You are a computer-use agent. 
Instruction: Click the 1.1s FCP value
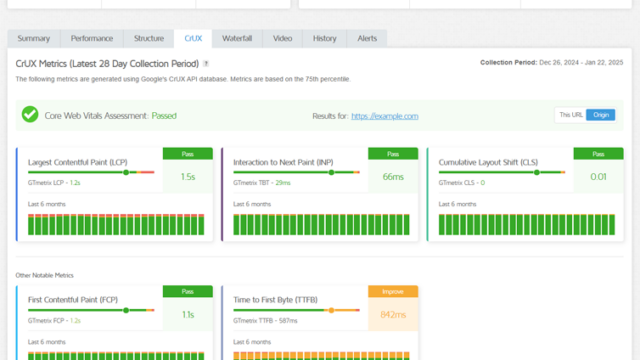[188, 315]
